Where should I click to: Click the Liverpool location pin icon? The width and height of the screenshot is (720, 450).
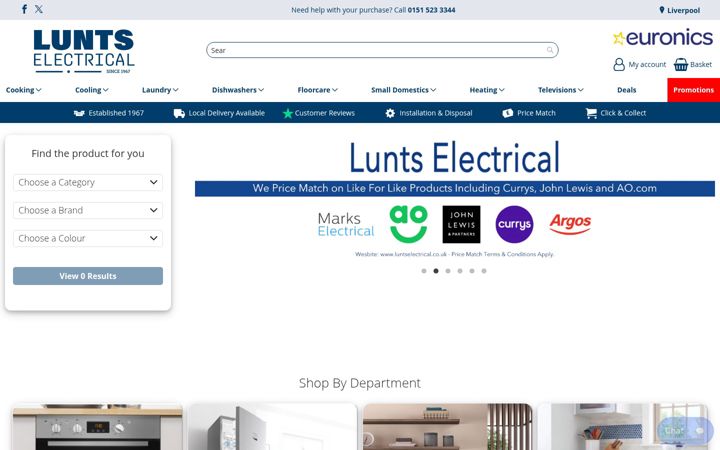(x=662, y=10)
